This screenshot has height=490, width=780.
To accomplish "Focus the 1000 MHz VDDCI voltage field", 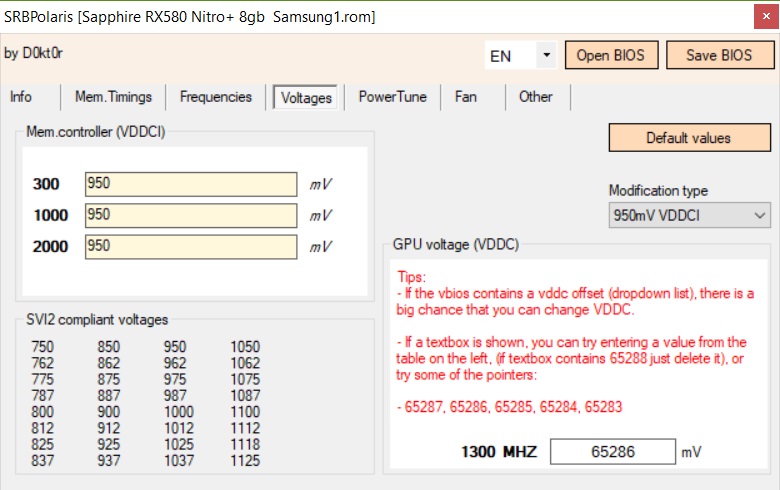I will point(191,215).
